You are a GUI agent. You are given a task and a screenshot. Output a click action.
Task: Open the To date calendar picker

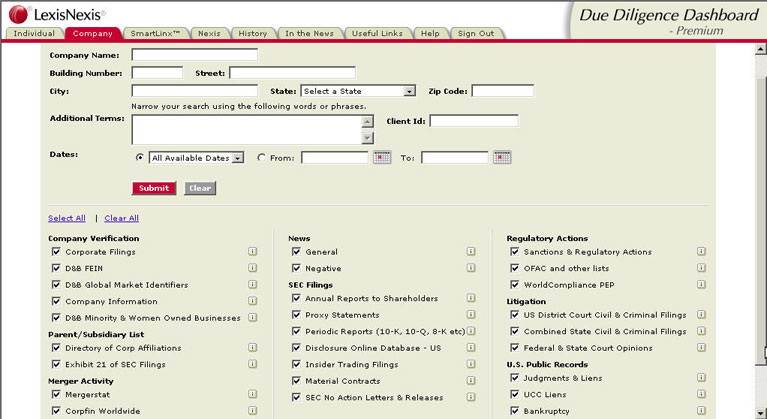[502, 157]
